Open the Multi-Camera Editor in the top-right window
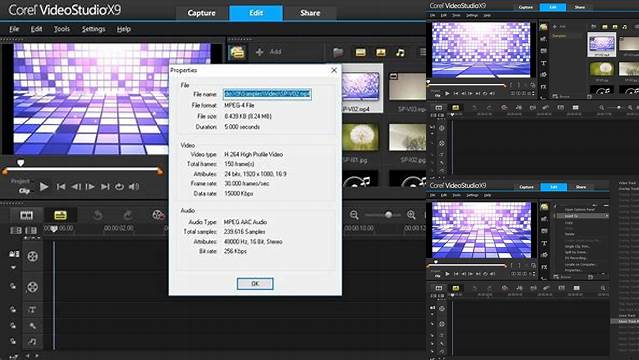Viewport: 639px width, 360px height. tap(575, 108)
